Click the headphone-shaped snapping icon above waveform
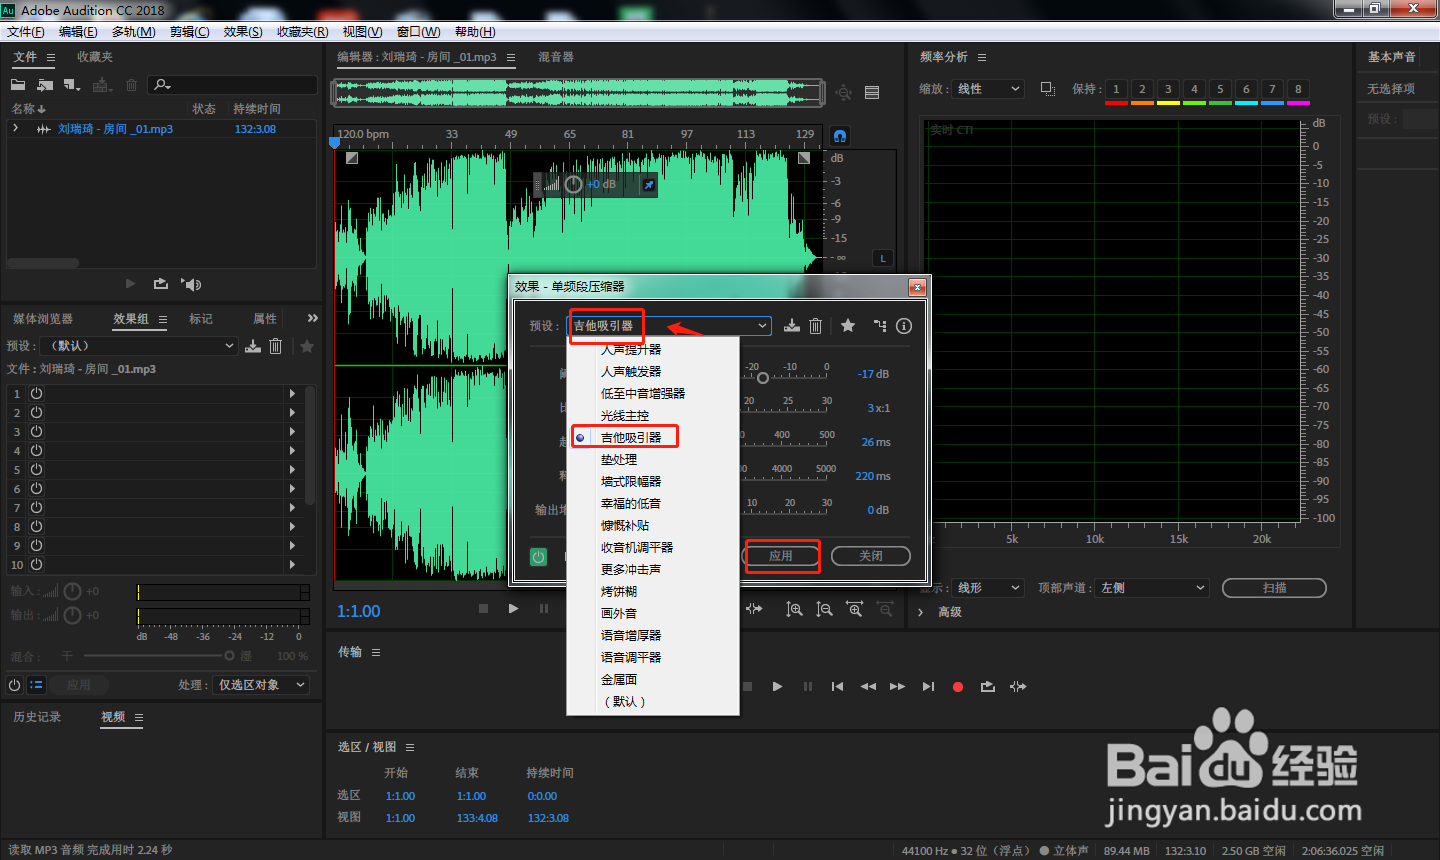 (840, 135)
